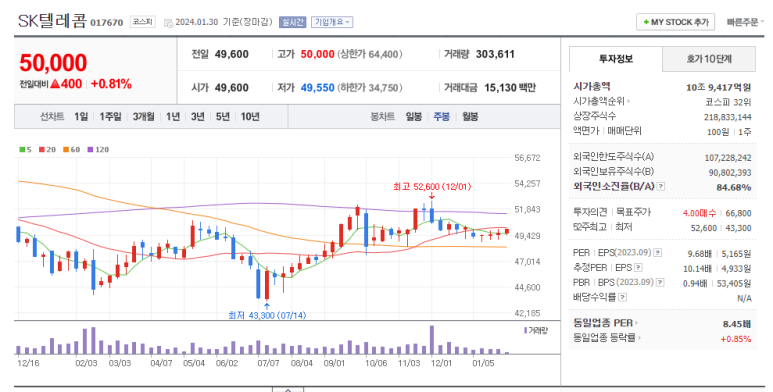The height and width of the screenshot is (392, 773).
Task: Click 최저 43,300 (07/14) chart marker
Action: pos(267,315)
